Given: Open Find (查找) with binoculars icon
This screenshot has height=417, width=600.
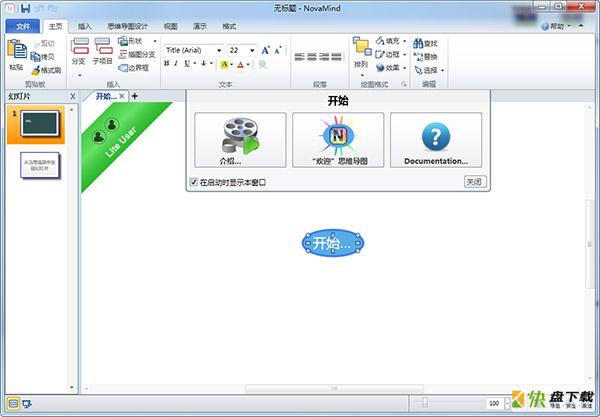Looking at the screenshot, I should click(418, 43).
